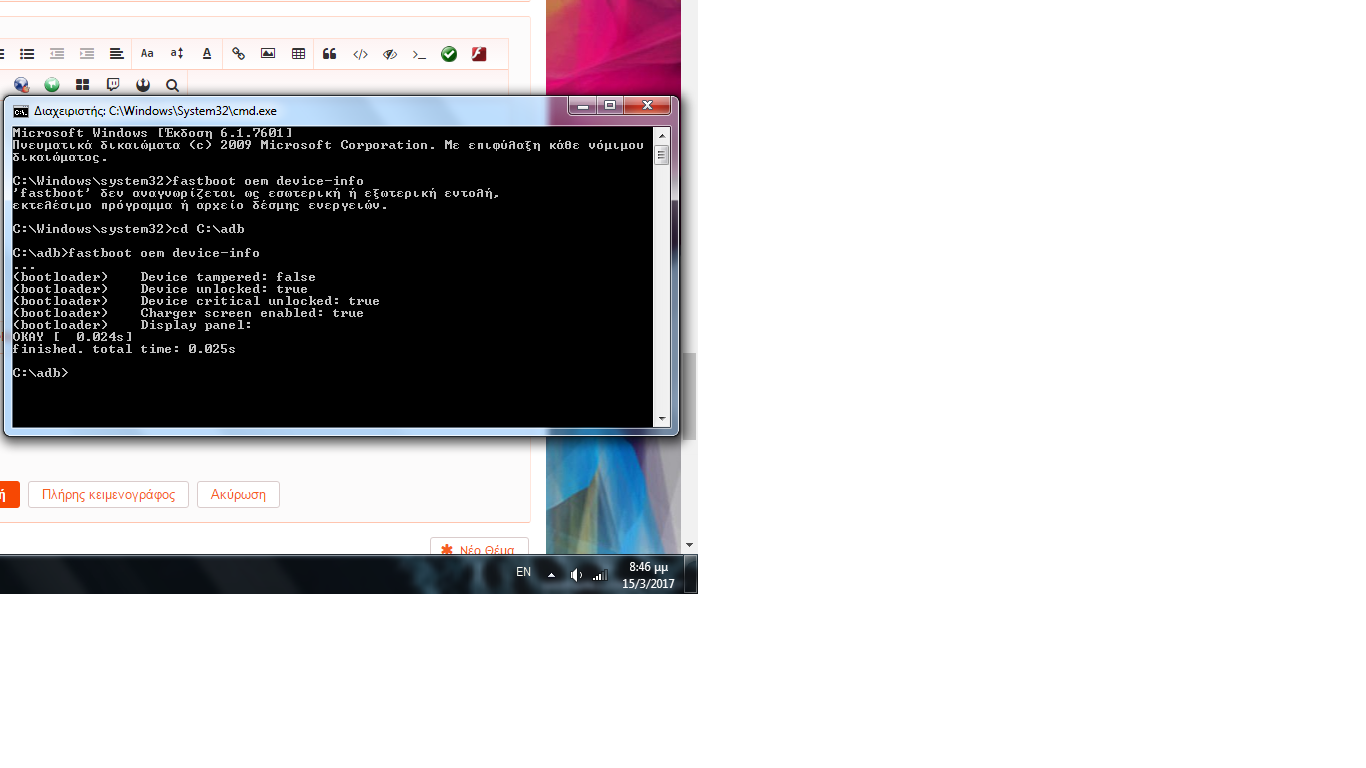Click the green checkmark toolbar icon
The width and height of the screenshot is (1366, 768).
point(449,54)
